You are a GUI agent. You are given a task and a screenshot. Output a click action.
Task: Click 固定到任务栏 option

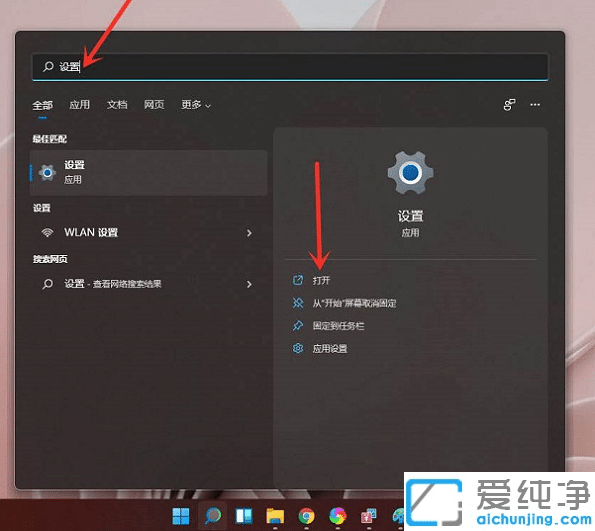point(338,326)
